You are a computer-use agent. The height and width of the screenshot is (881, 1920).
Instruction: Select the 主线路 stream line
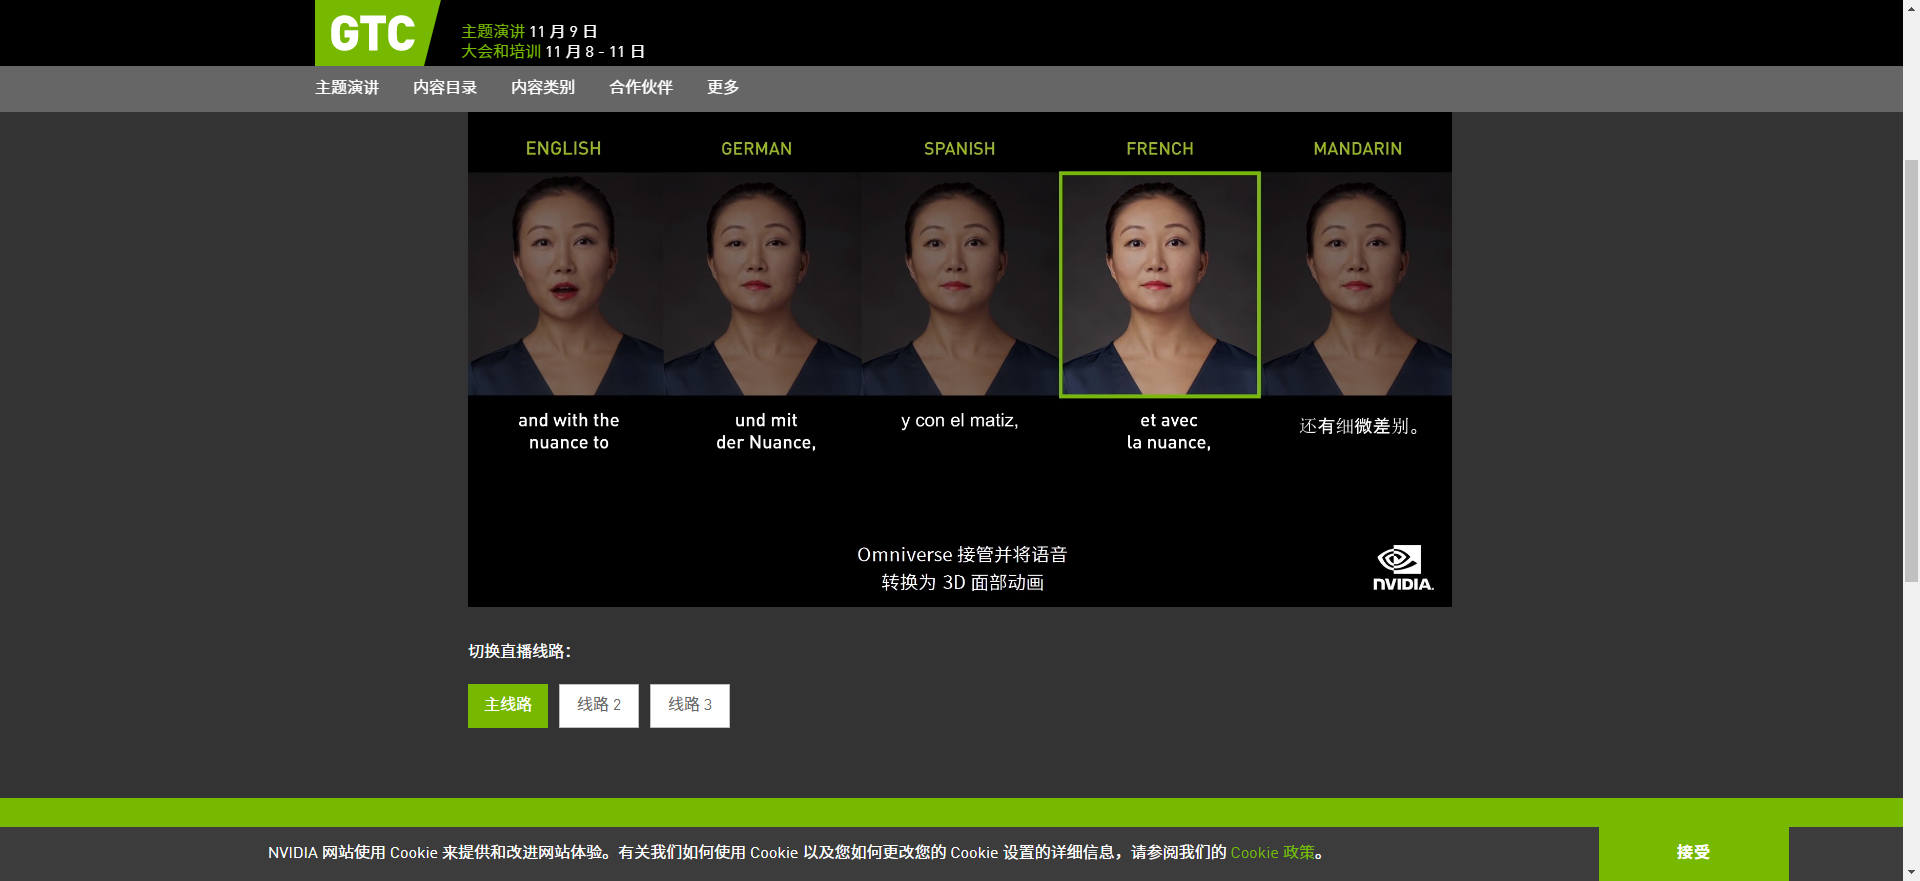[508, 705]
